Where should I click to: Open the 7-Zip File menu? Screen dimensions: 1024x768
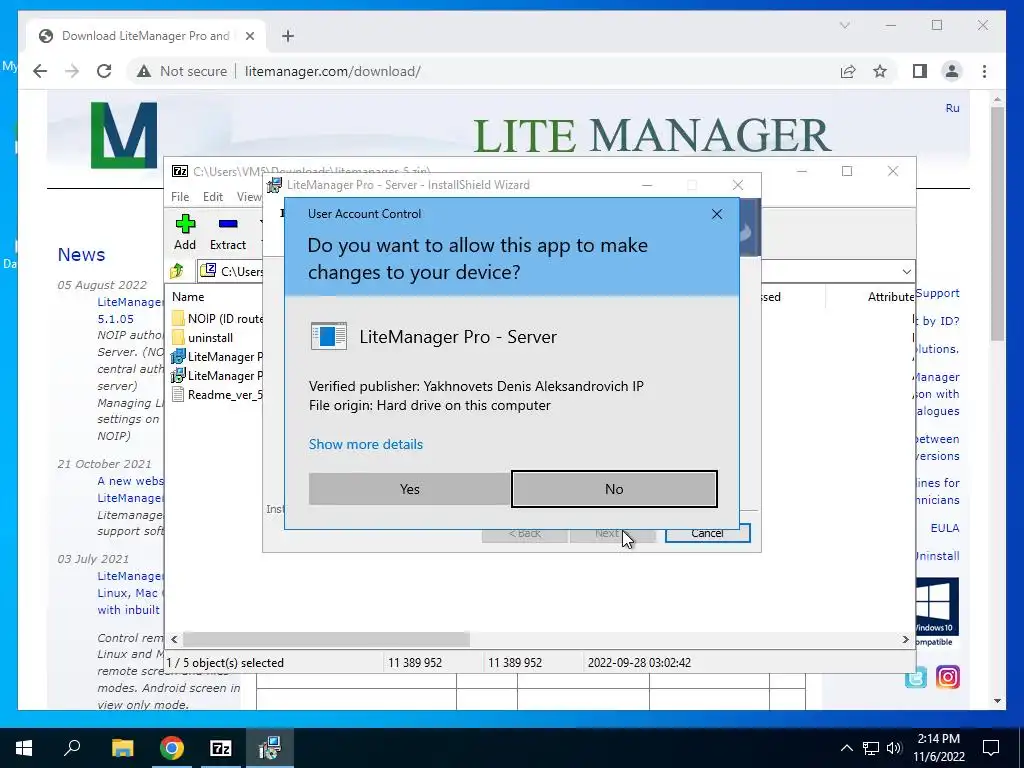pyautogui.click(x=180, y=197)
